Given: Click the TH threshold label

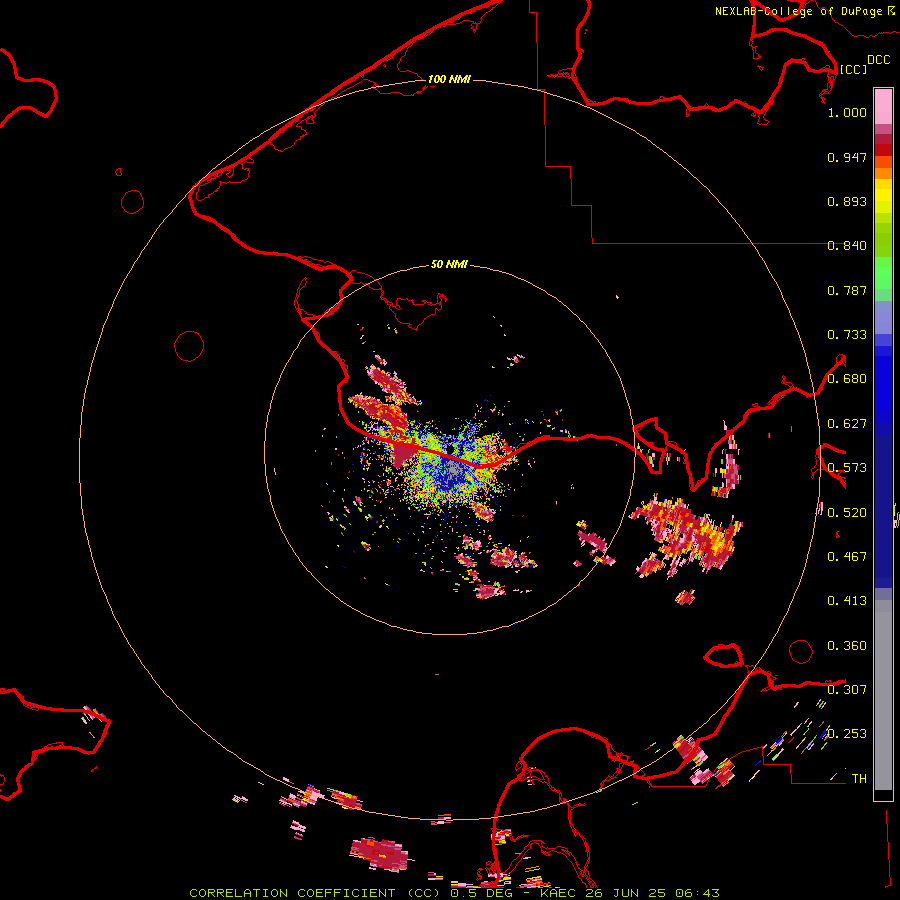Looking at the screenshot, I should (x=859, y=779).
